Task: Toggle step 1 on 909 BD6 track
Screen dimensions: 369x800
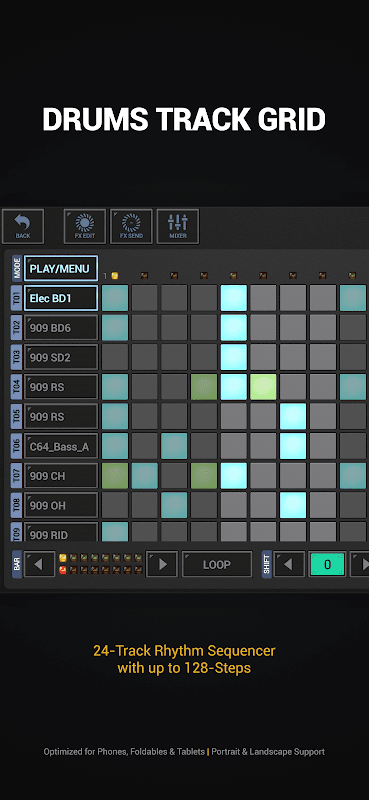Action: tap(115, 328)
